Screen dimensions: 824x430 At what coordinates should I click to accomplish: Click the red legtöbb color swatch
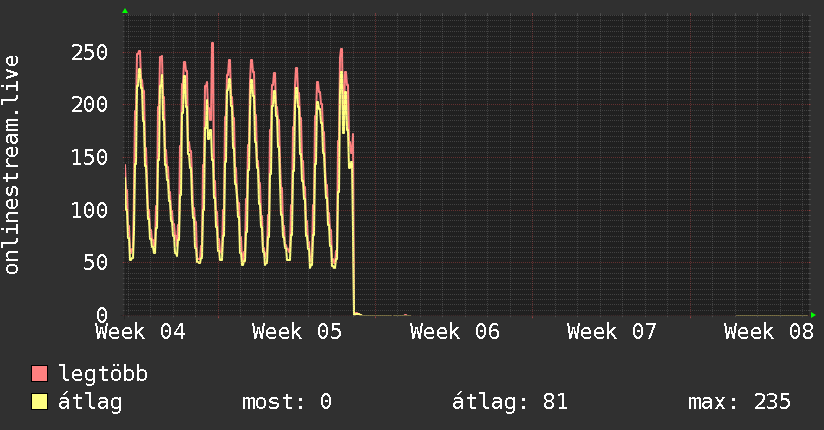coord(40,374)
